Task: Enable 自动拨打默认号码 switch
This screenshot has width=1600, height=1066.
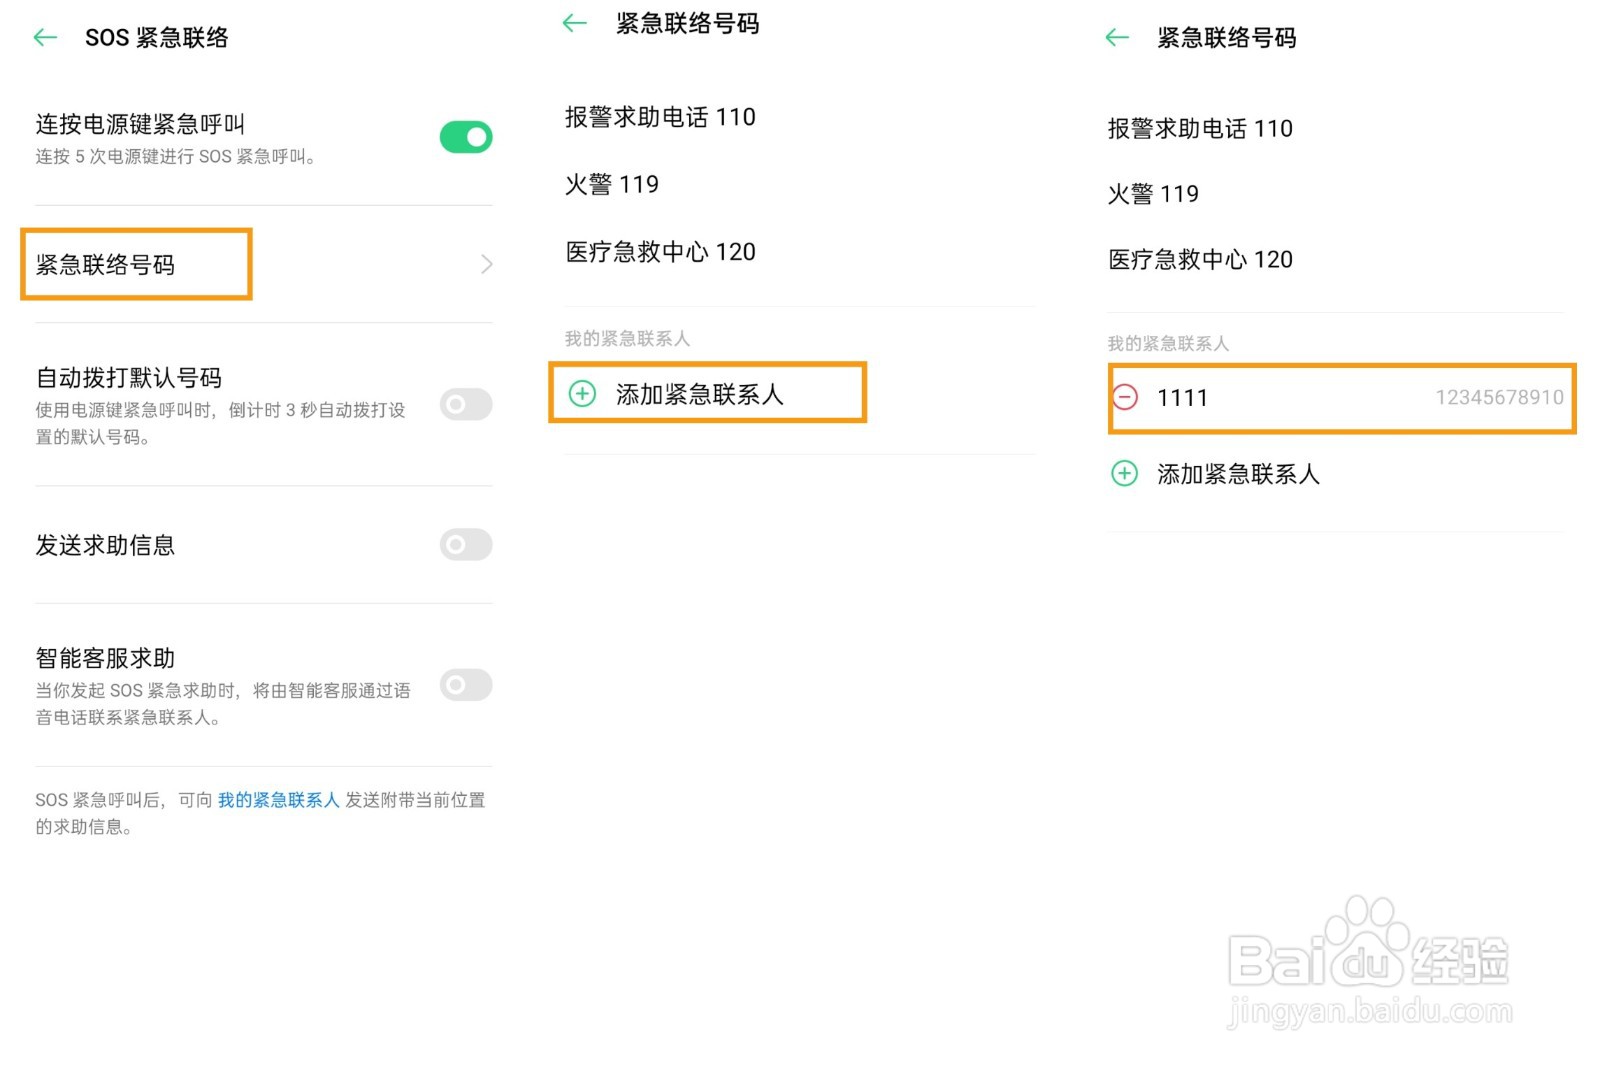Action: [x=464, y=404]
